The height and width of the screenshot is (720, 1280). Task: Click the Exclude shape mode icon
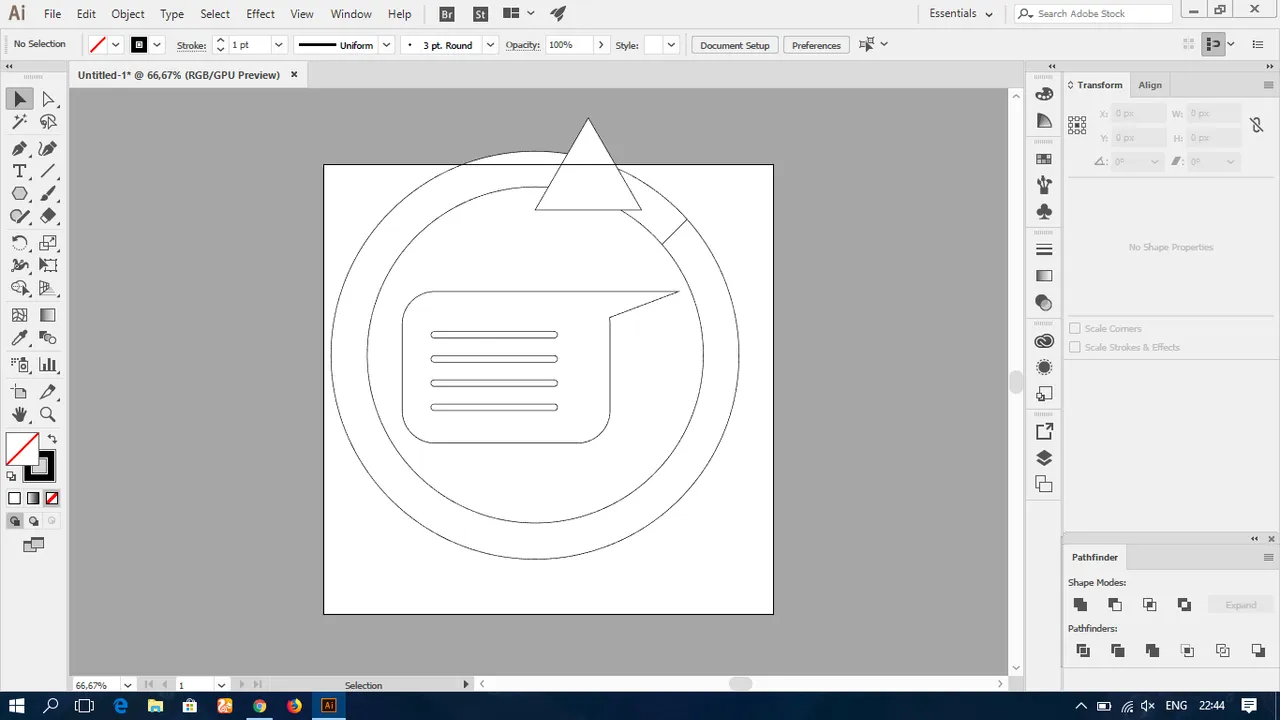1185,604
